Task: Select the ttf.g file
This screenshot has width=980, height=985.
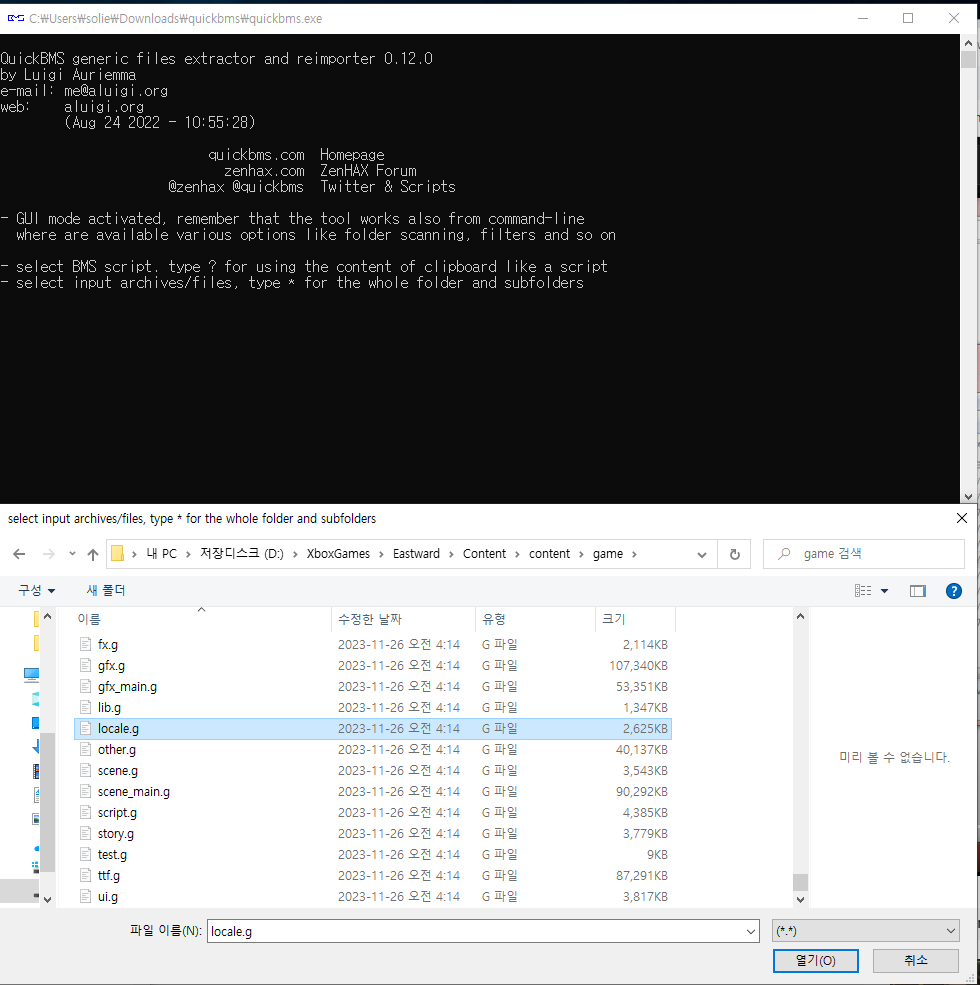Action: click(x=373, y=876)
